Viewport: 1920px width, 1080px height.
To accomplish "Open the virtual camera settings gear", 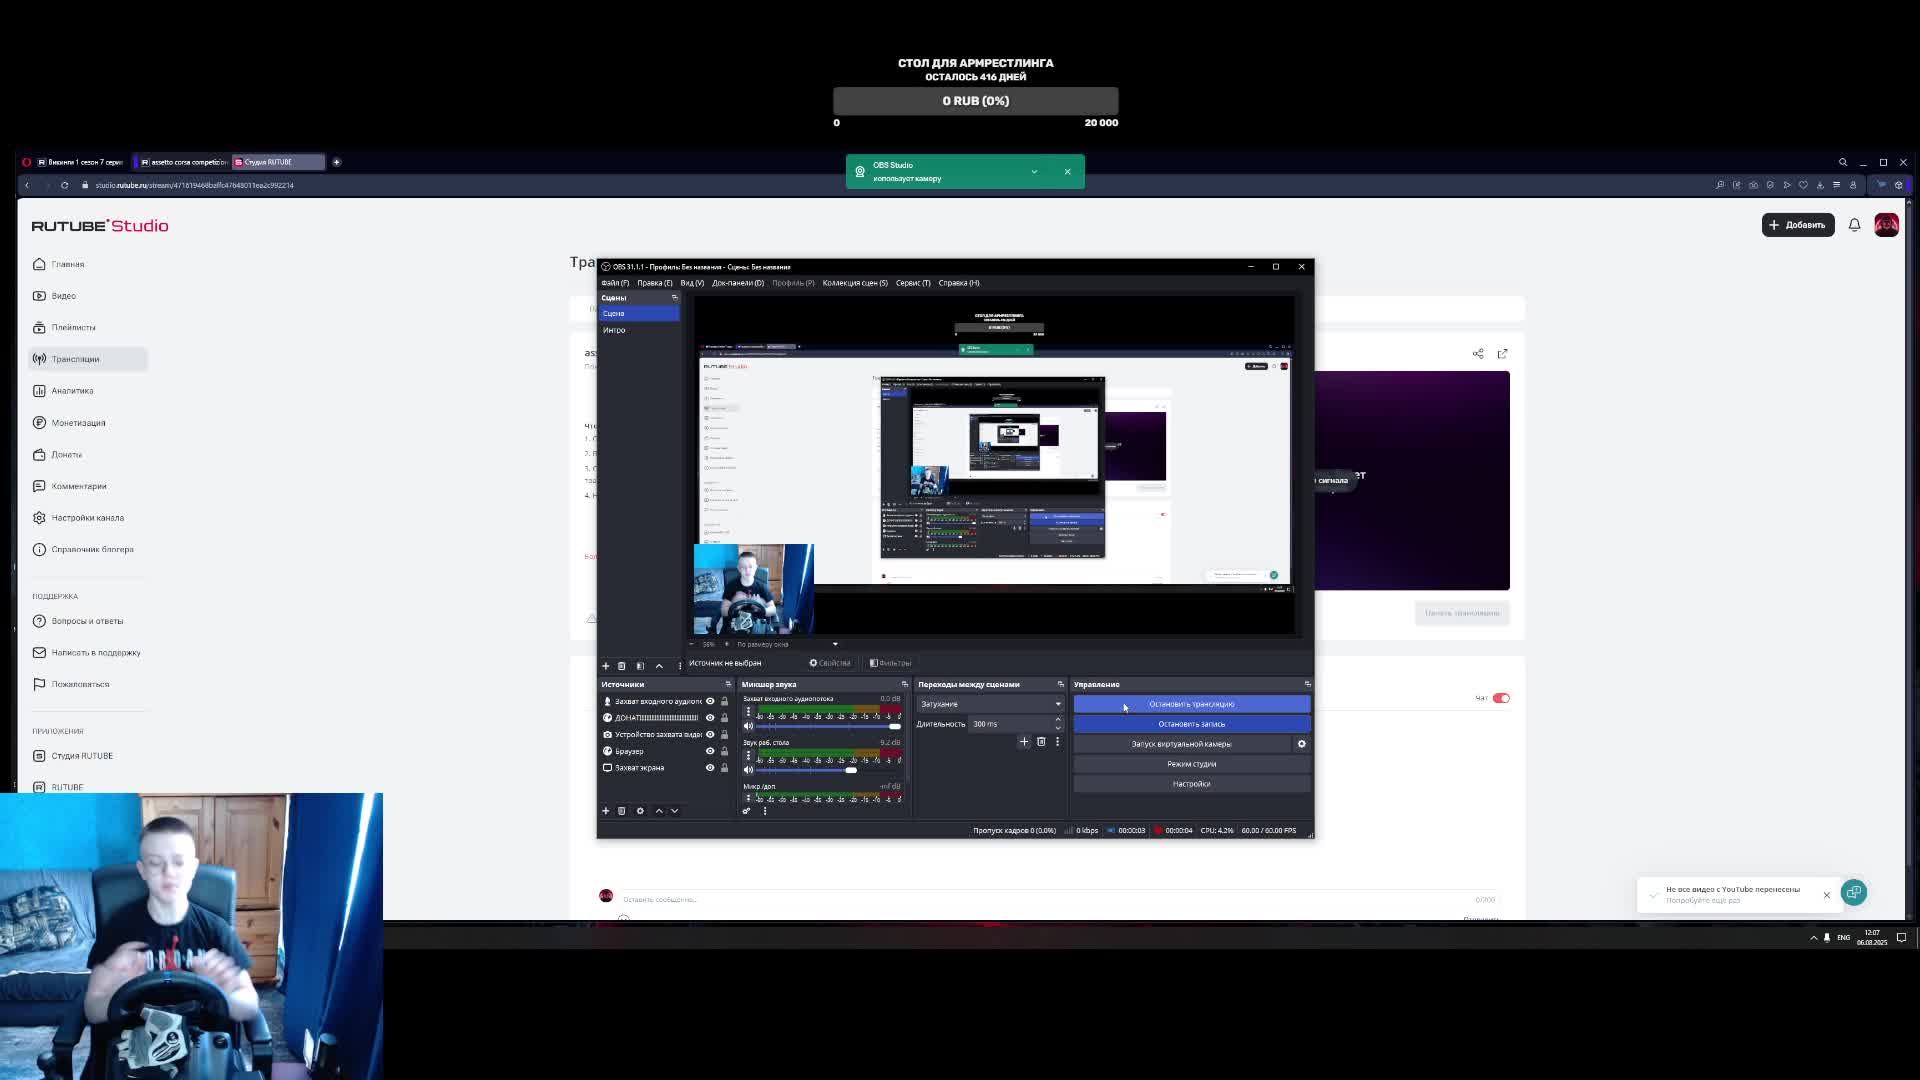I will [1301, 744].
